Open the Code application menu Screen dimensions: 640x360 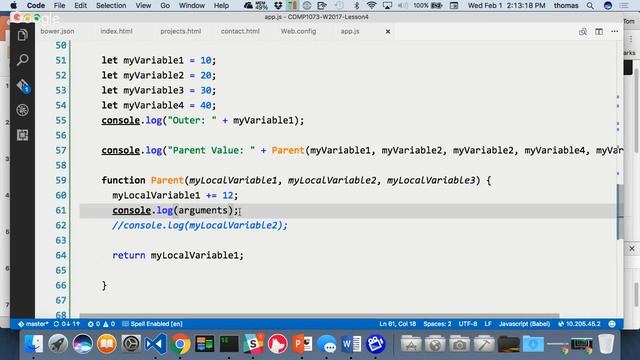[36, 6]
